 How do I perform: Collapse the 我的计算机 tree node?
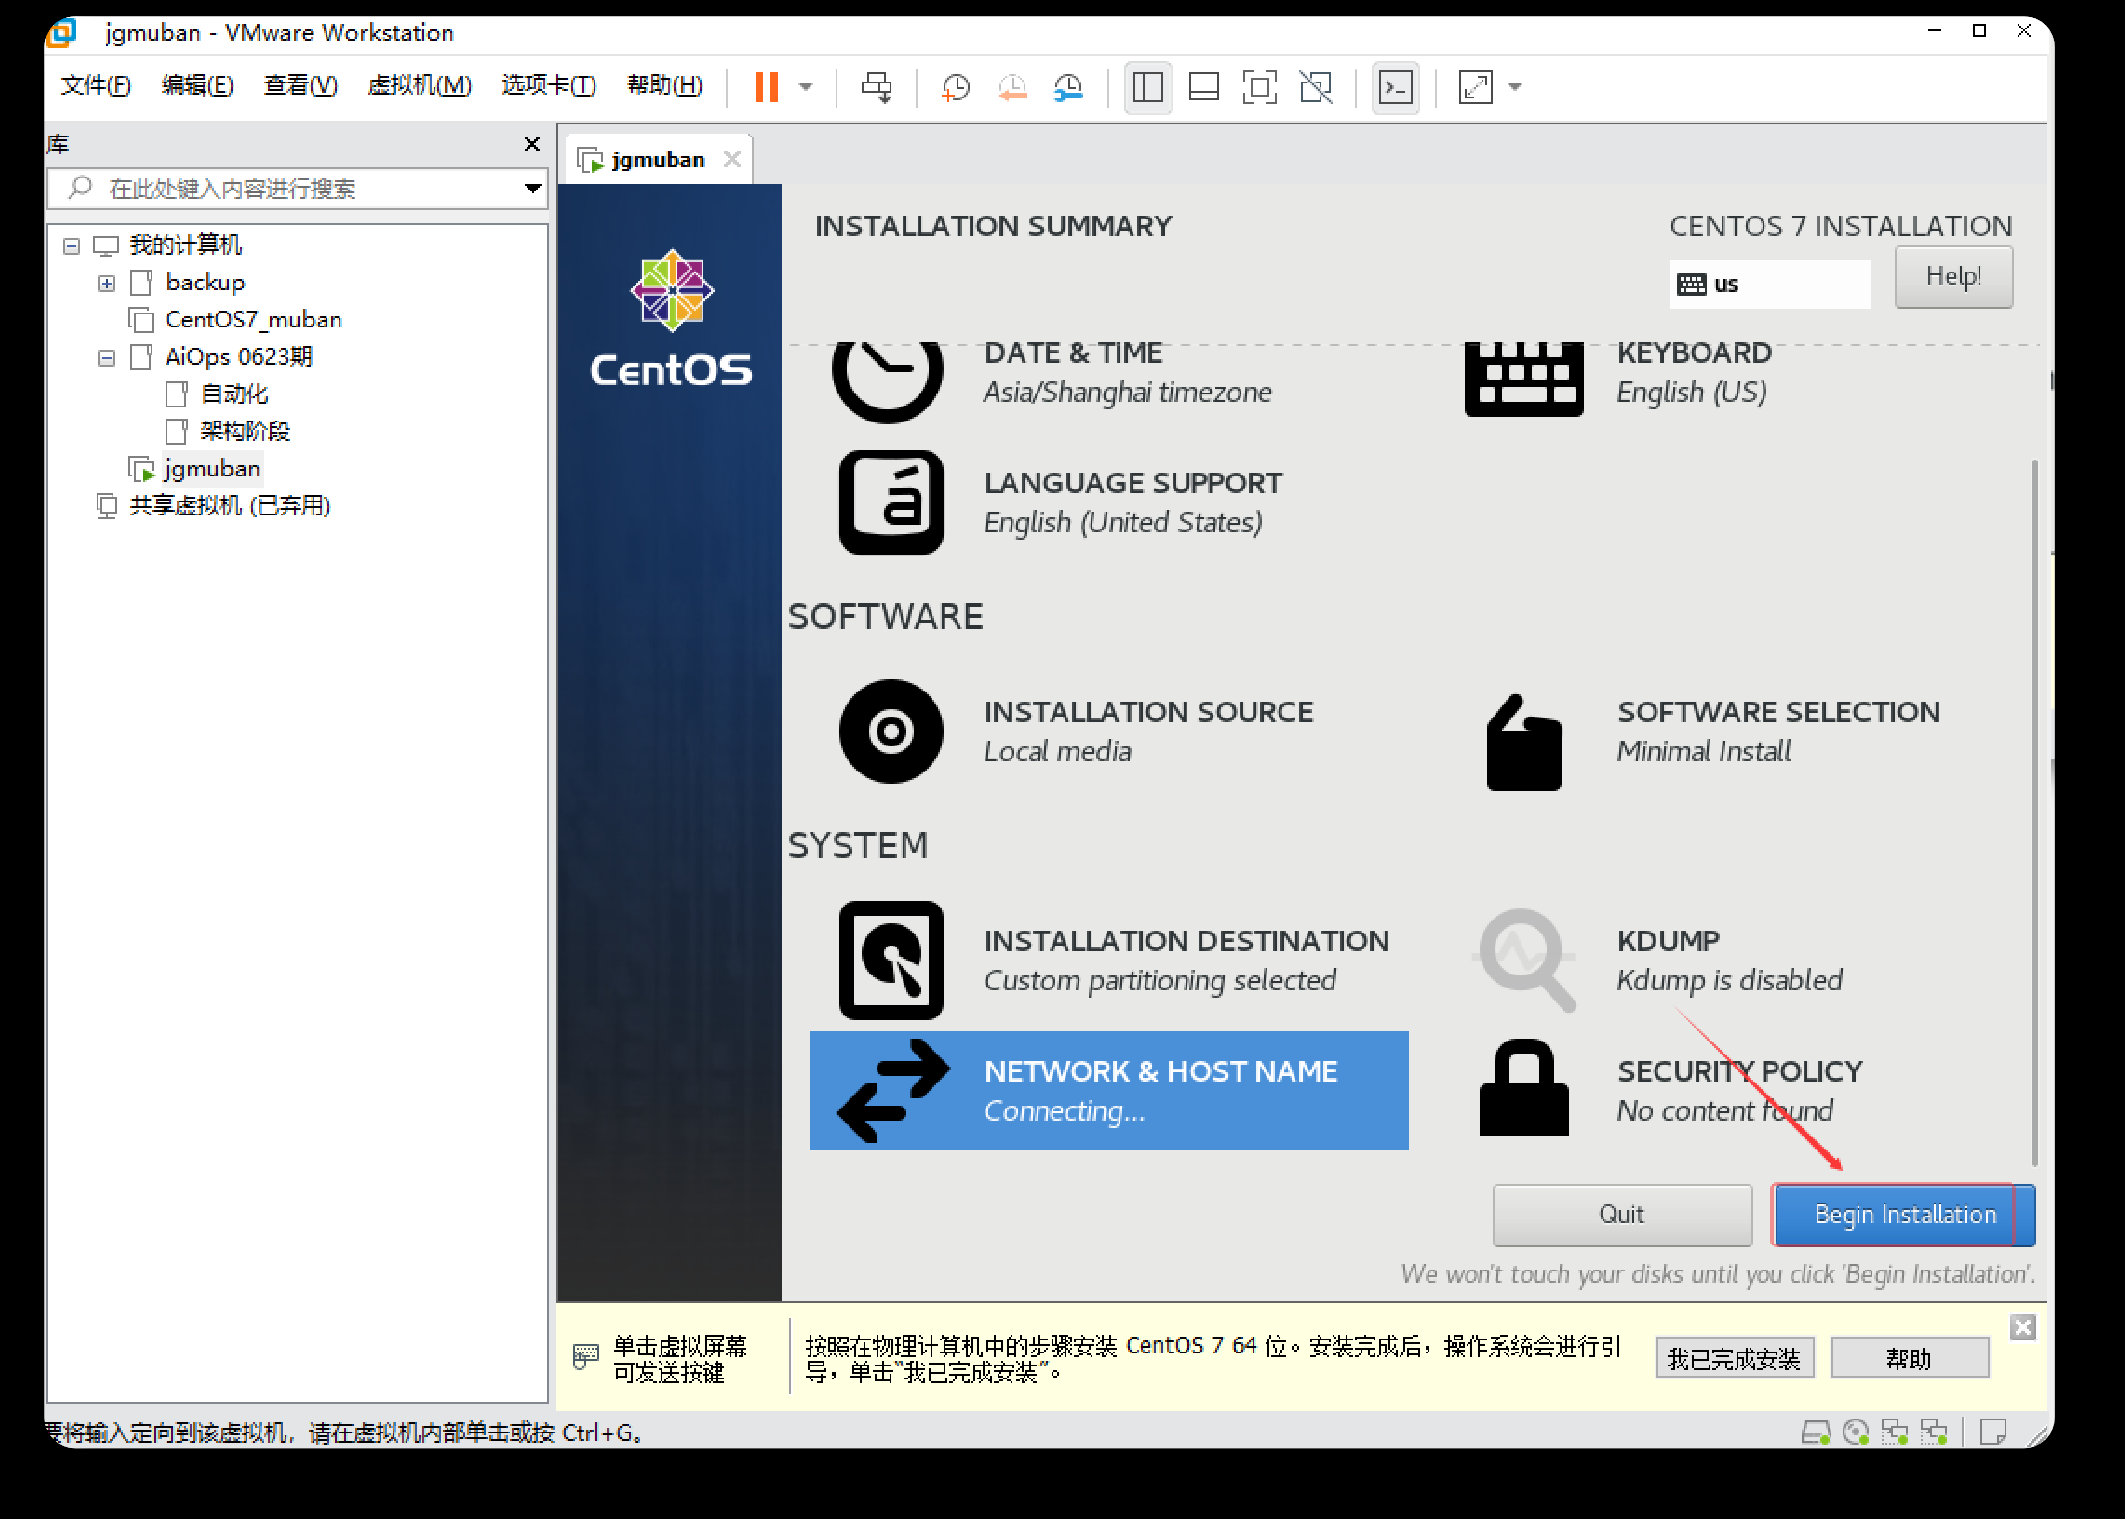[71, 246]
